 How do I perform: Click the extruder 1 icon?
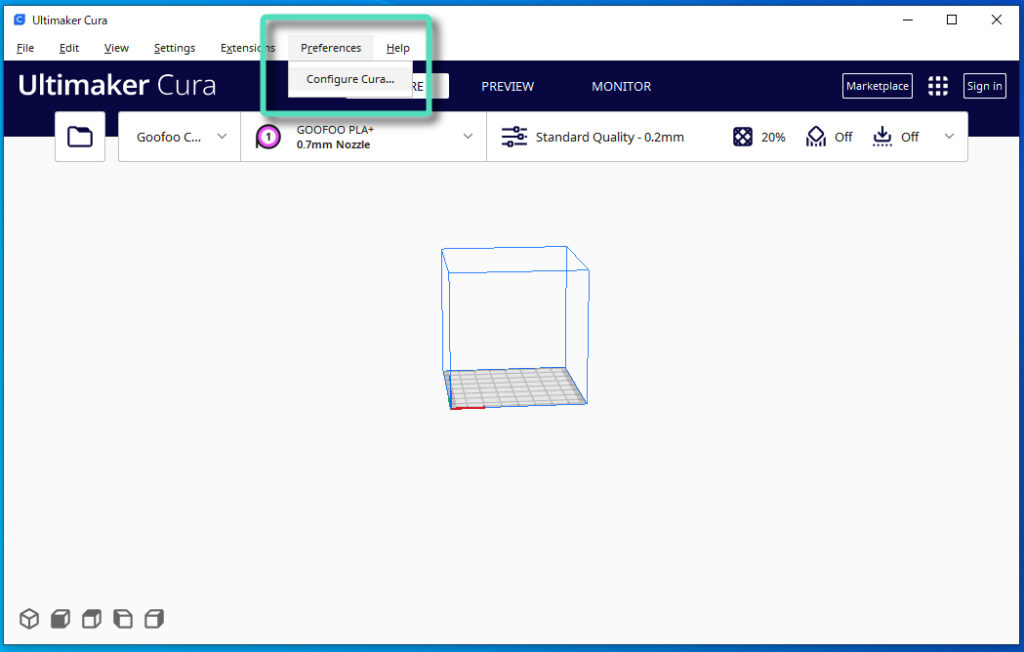[x=268, y=137]
